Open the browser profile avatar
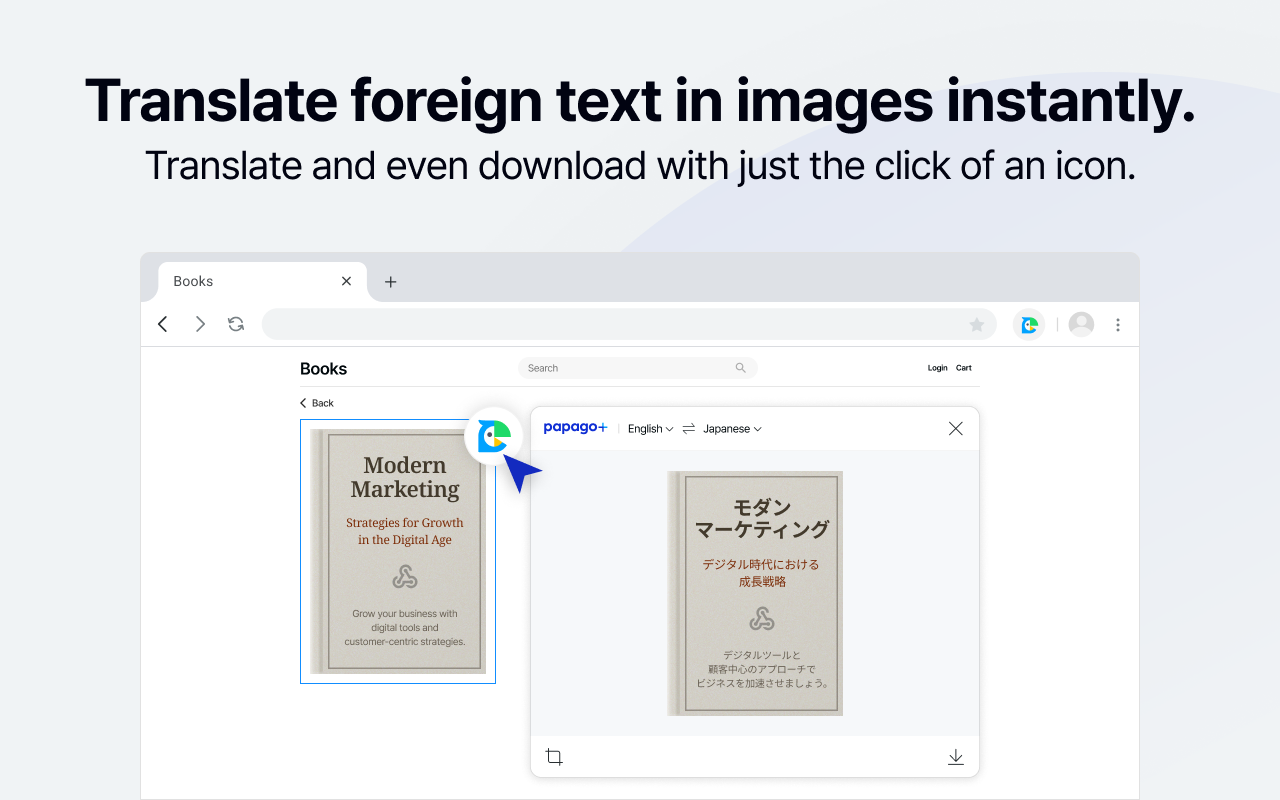 [x=1081, y=323]
